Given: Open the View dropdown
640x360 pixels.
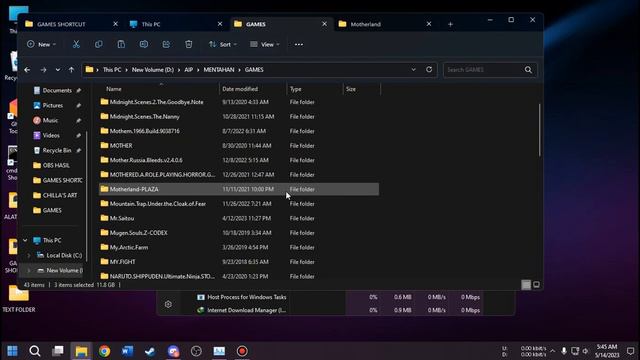Looking at the screenshot, I should pos(265,44).
